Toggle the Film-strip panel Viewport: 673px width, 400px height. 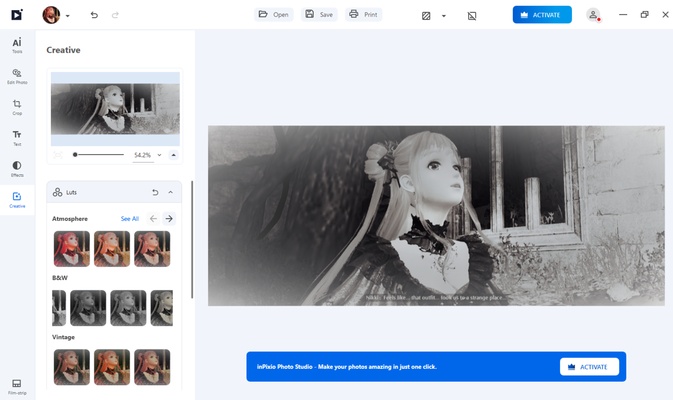[x=17, y=386]
